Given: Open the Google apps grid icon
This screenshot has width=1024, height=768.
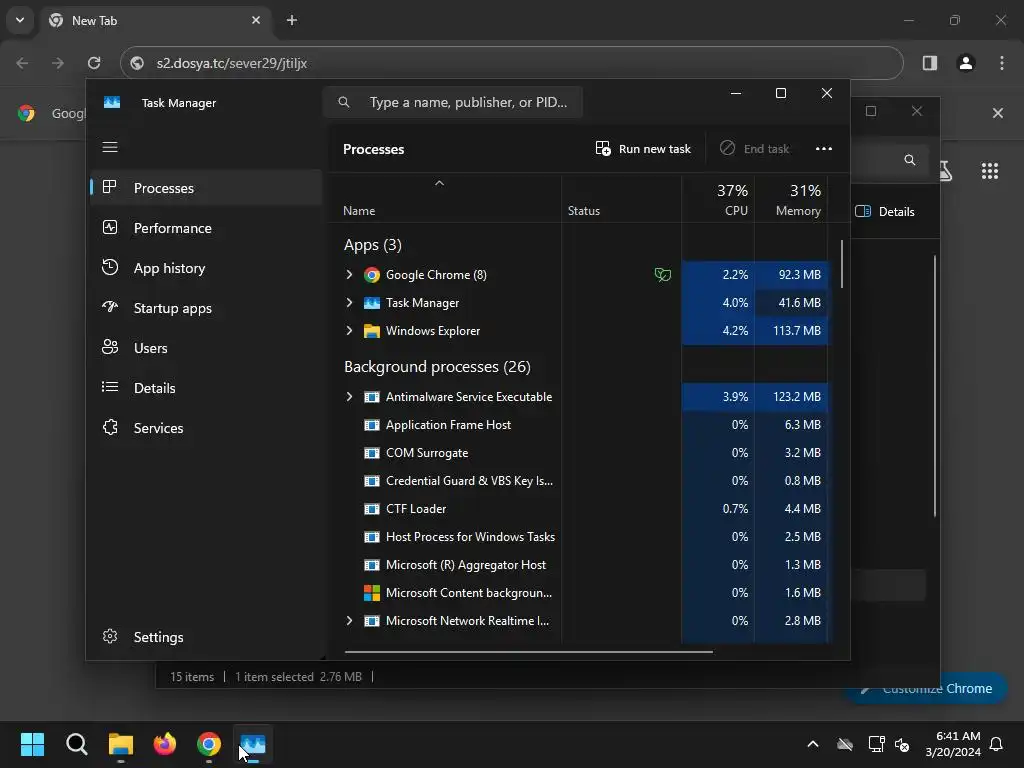Looking at the screenshot, I should (x=990, y=171).
